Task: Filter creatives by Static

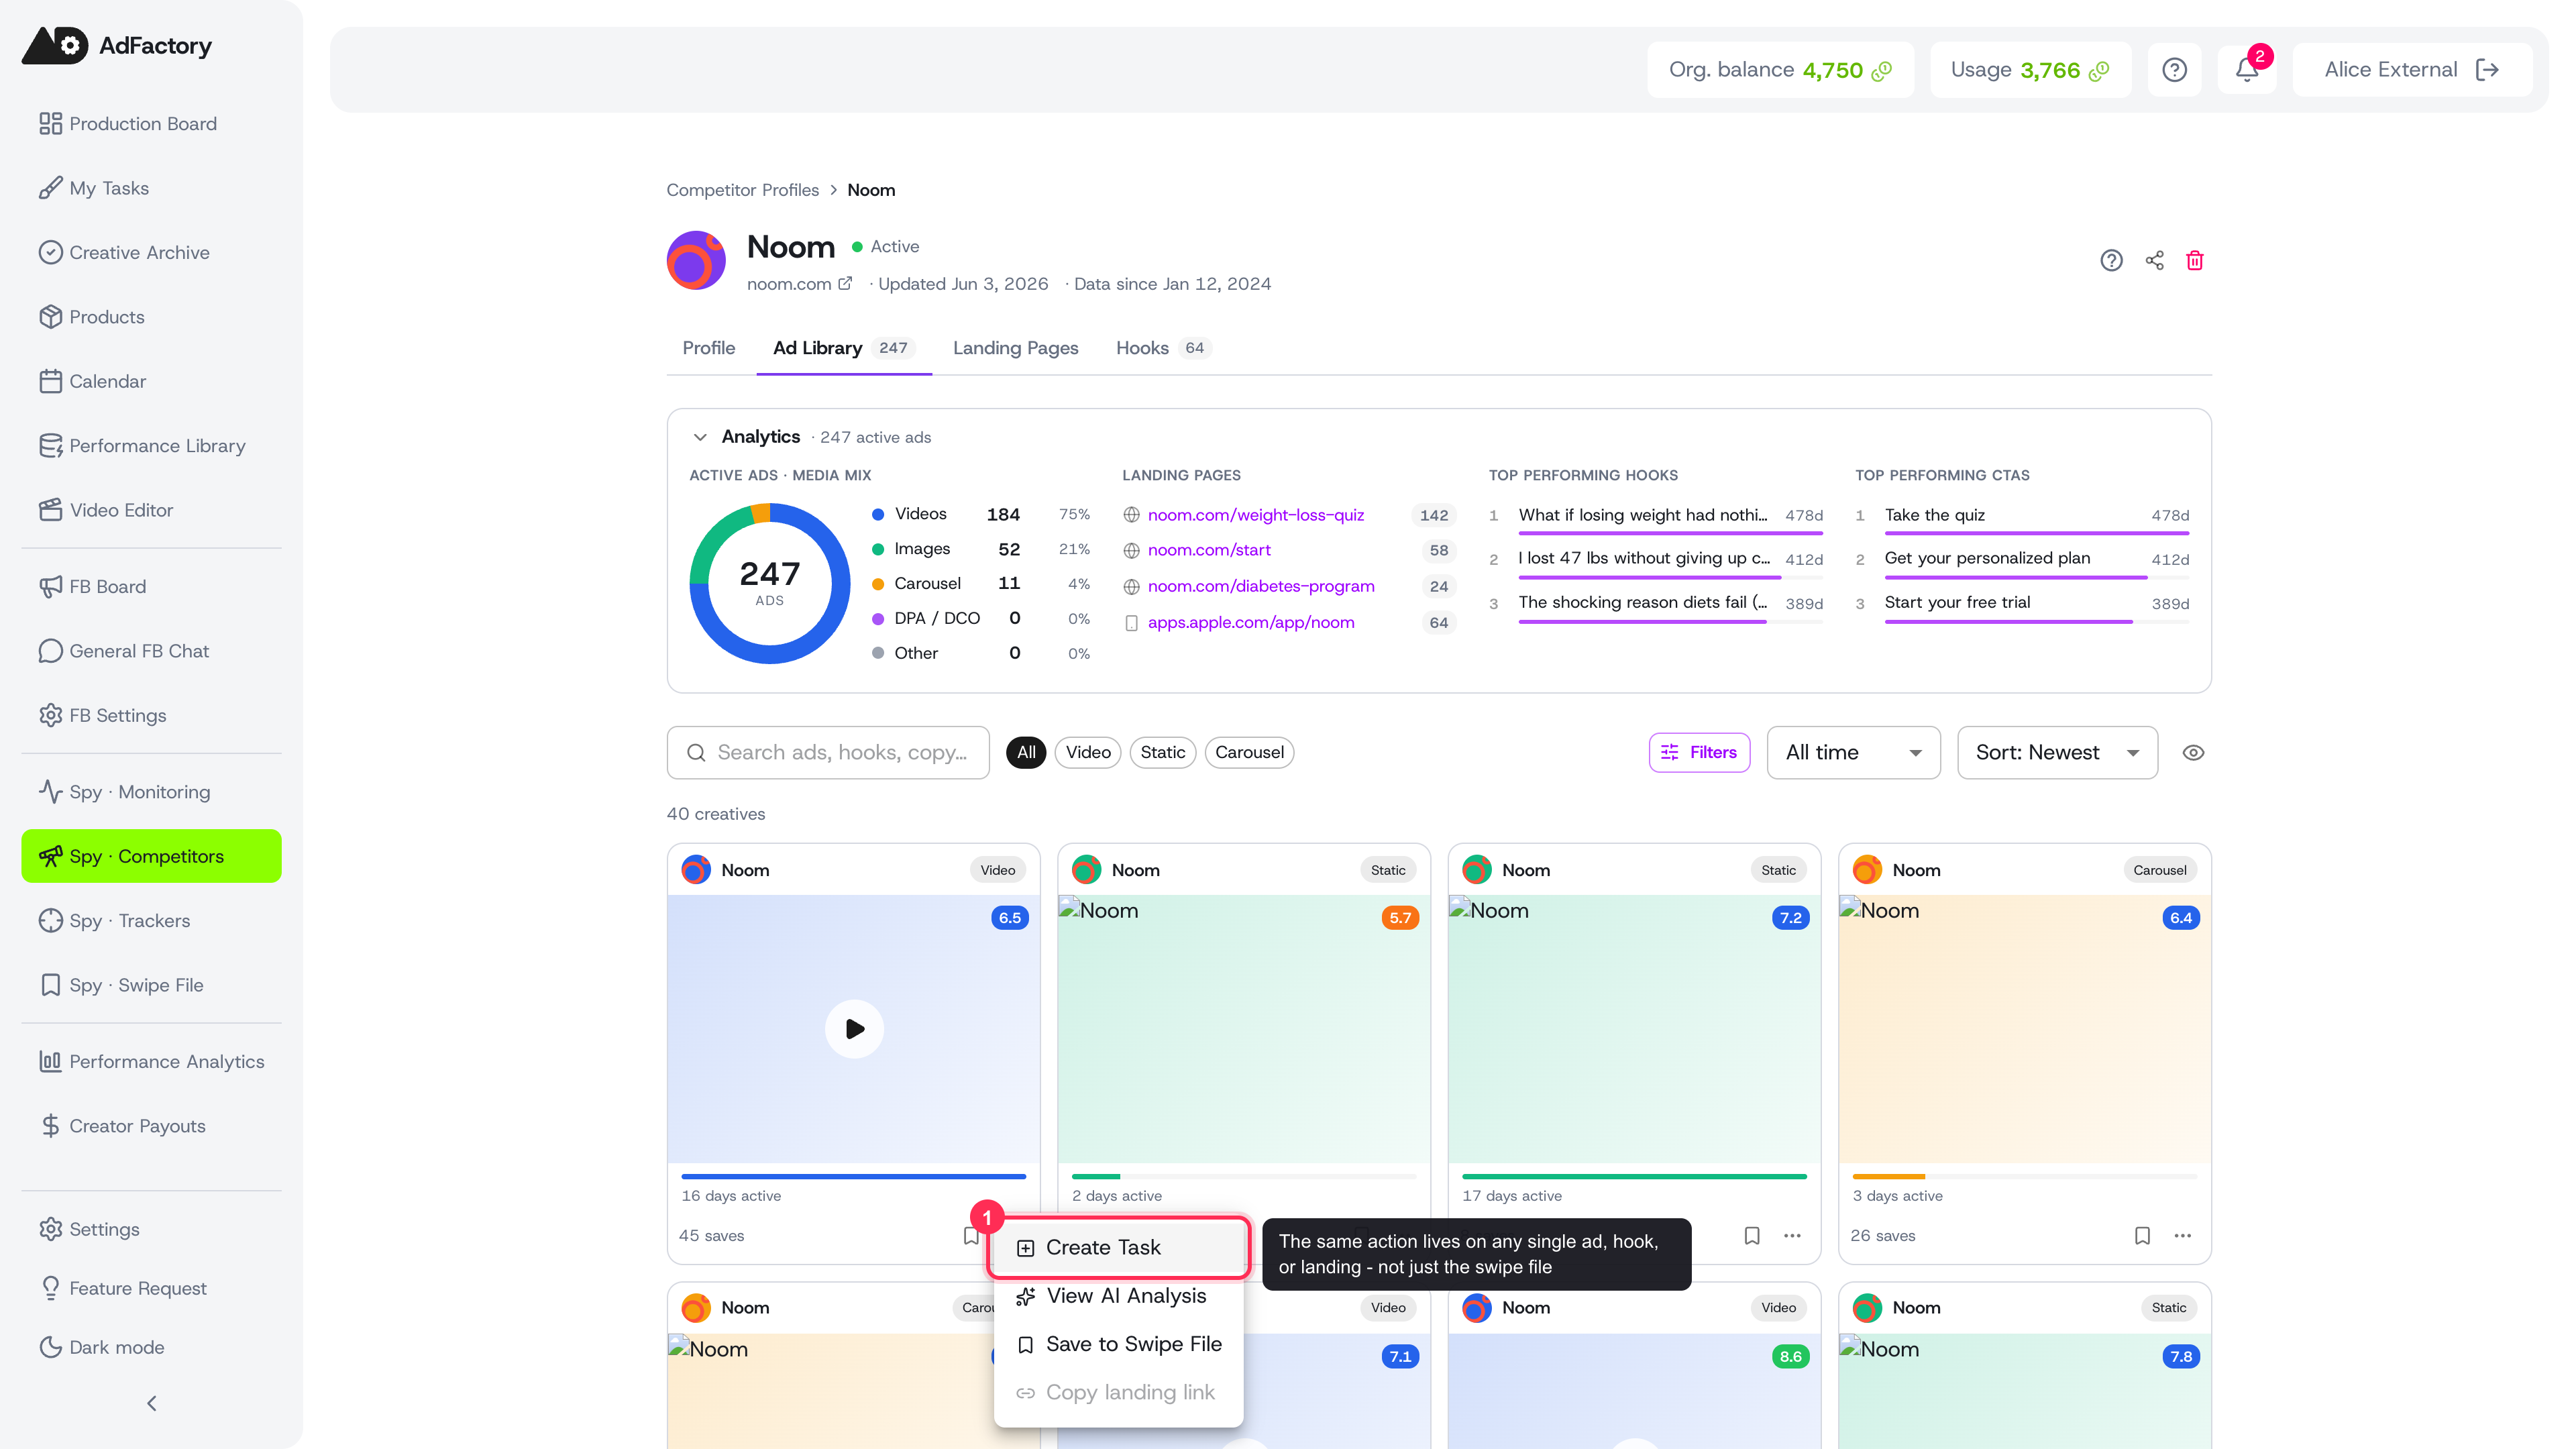Action: [x=1163, y=753]
